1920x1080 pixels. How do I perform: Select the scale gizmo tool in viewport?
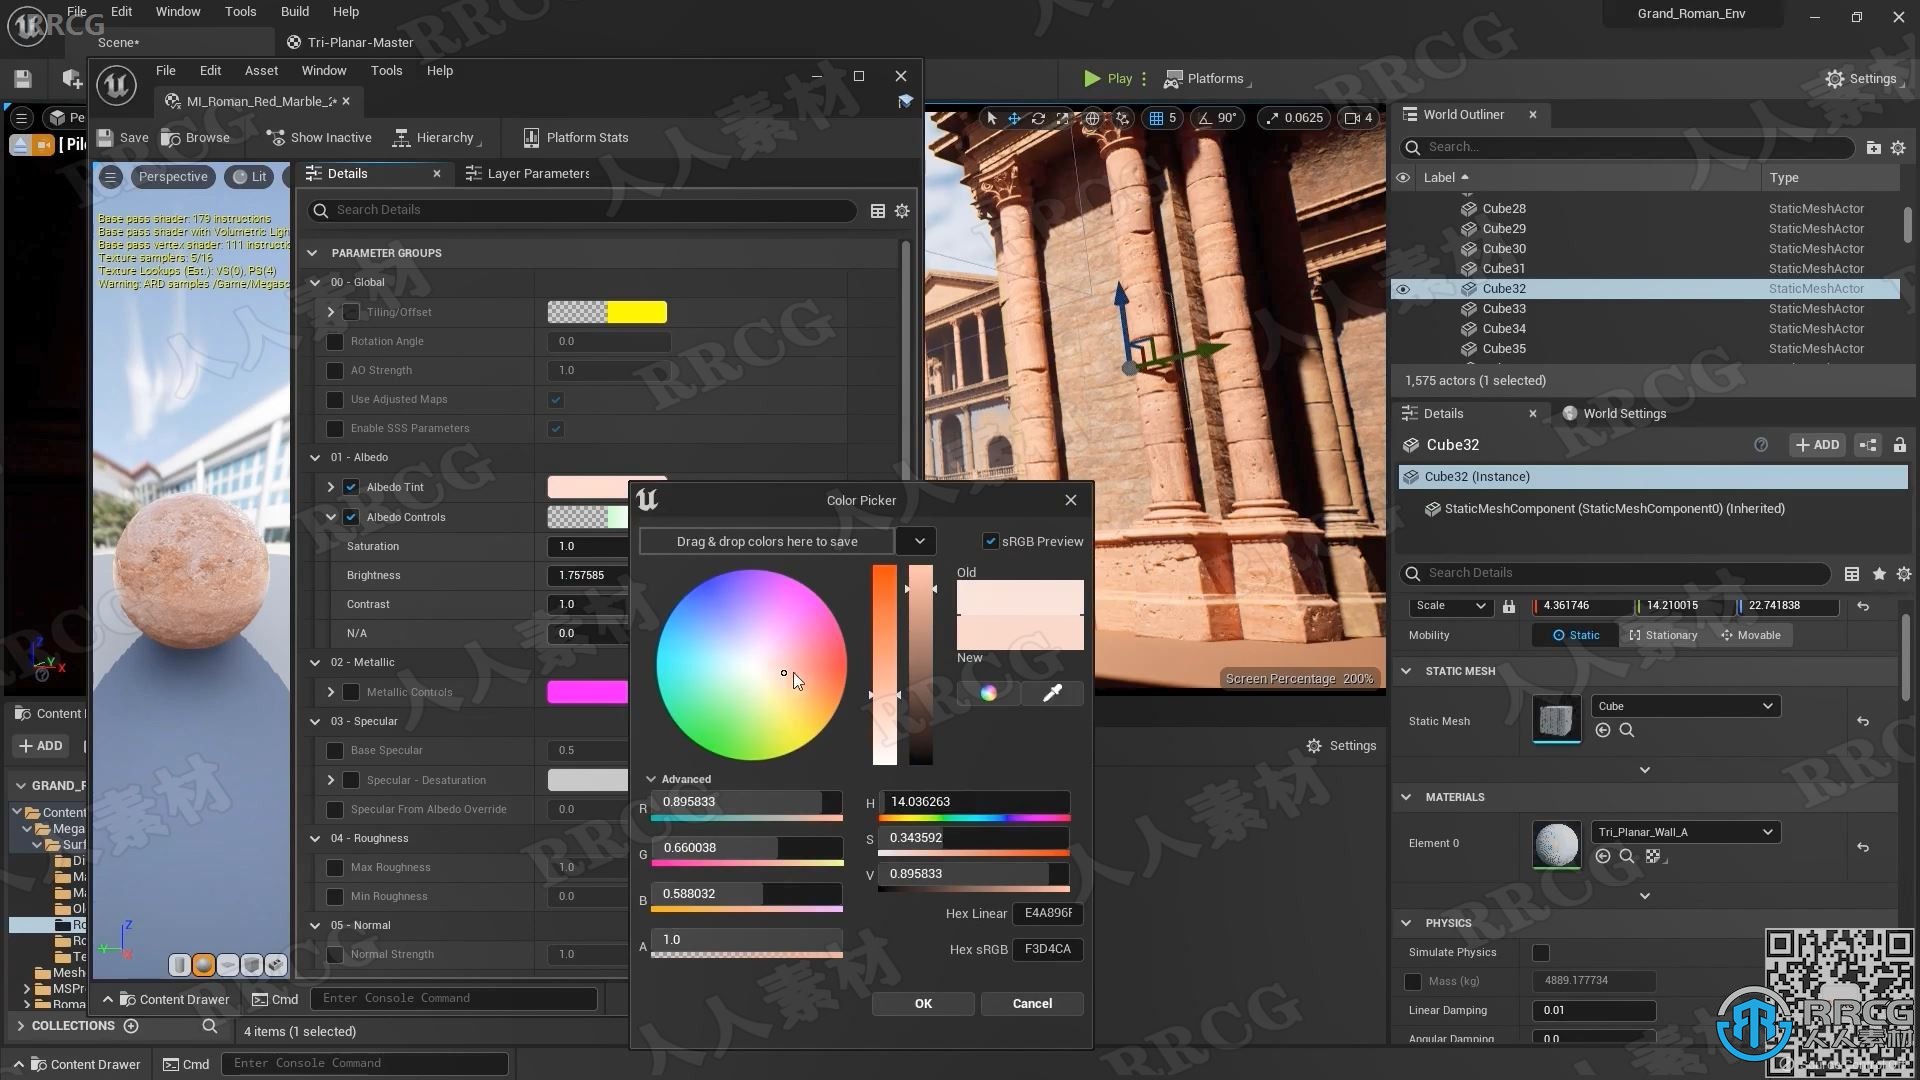pyautogui.click(x=1062, y=118)
